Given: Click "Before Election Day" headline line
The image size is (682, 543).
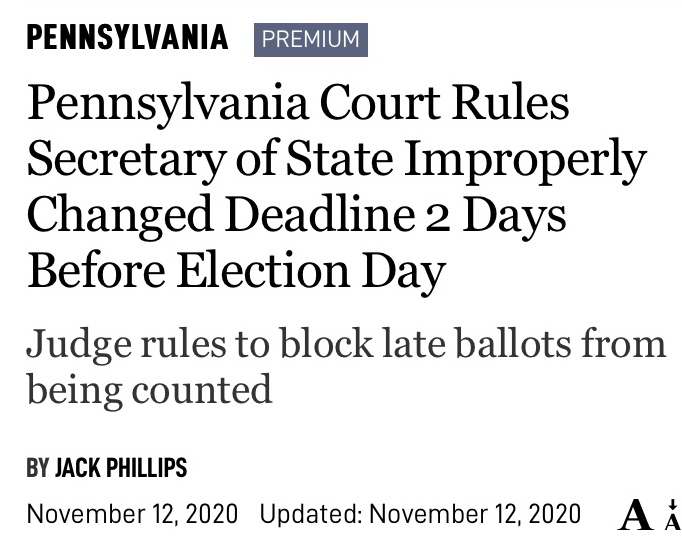Looking at the screenshot, I should pyautogui.click(x=235, y=271).
